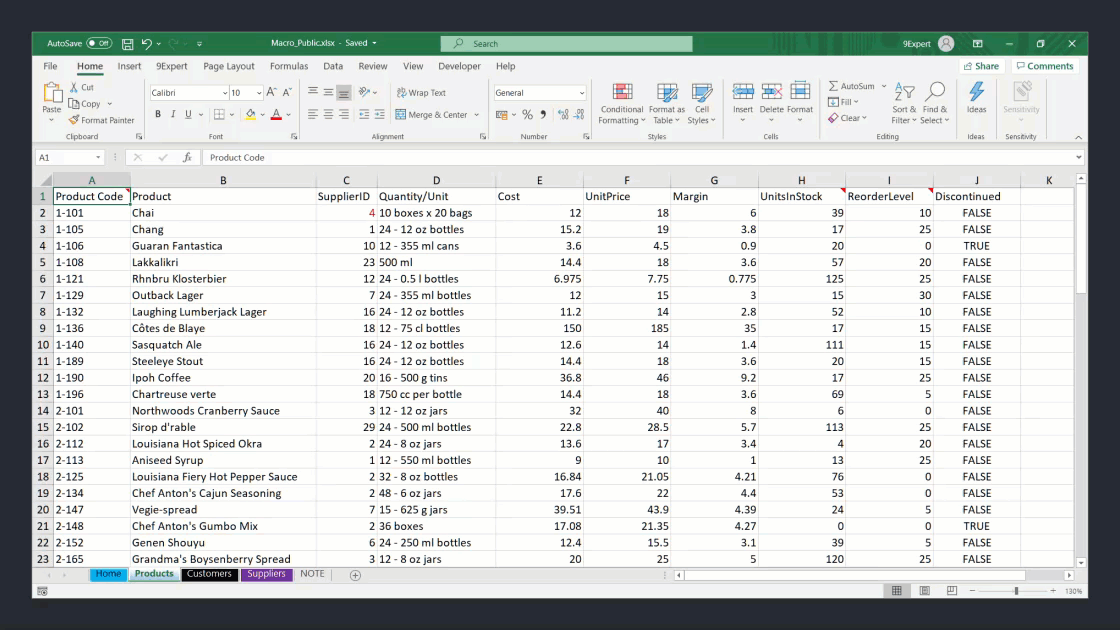Toggle bold formatting
The image size is (1120, 630).
(158, 114)
